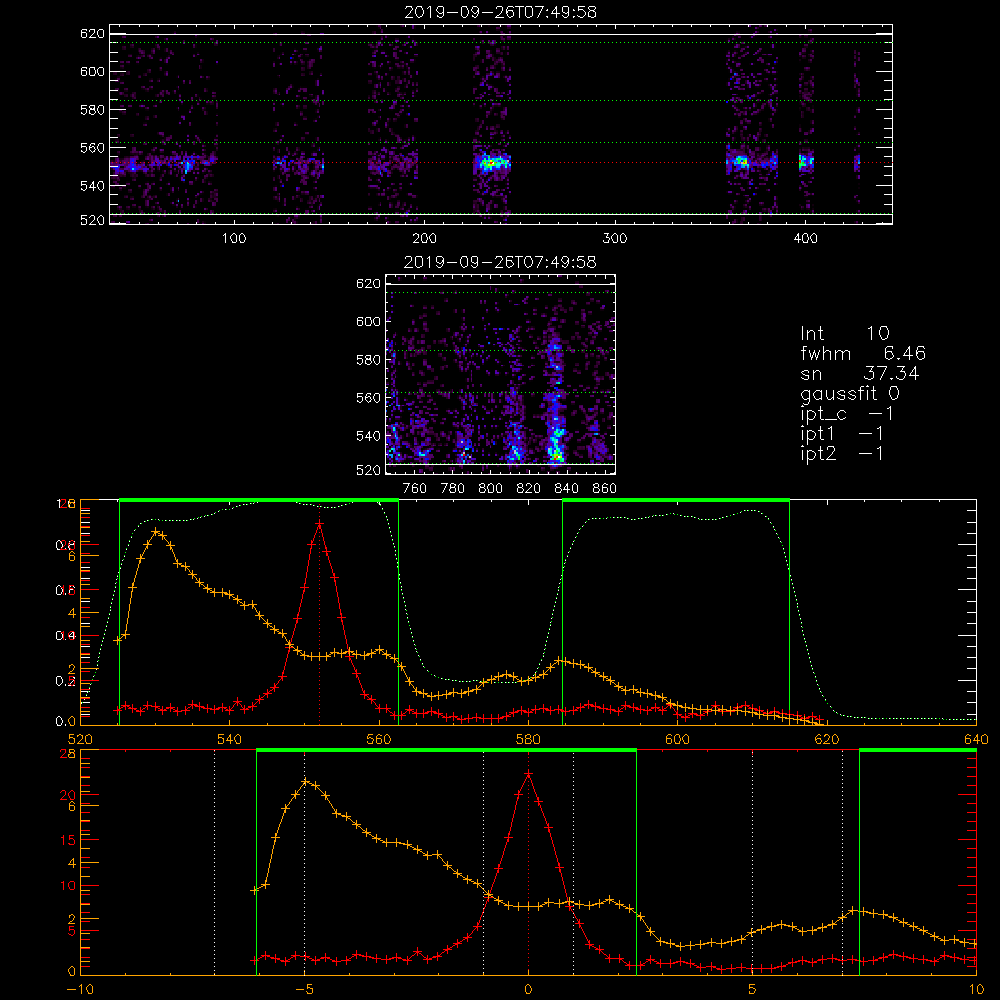Image resolution: width=1000 pixels, height=1000 pixels.
Task: Click x-axis label 640 on third profile plot
Action: [x=976, y=739]
